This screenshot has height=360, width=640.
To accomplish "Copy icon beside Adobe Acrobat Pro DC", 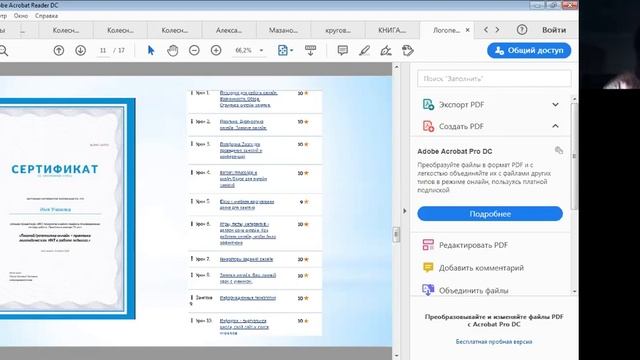I will [x=559, y=151].
